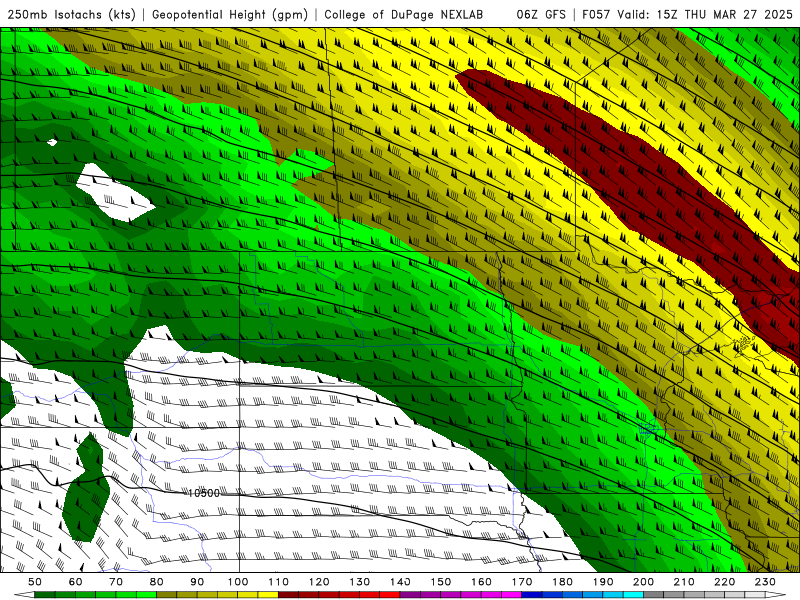
Task: Click the 100 knot scale label
Action: click(x=238, y=582)
